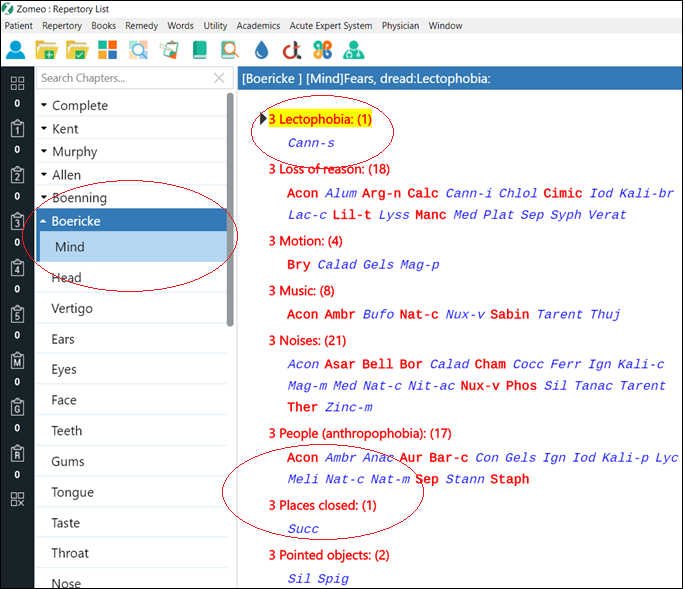Viewport: 685px width, 589px height.
Task: Click the physician doctor icon in toolbar
Action: [x=353, y=49]
